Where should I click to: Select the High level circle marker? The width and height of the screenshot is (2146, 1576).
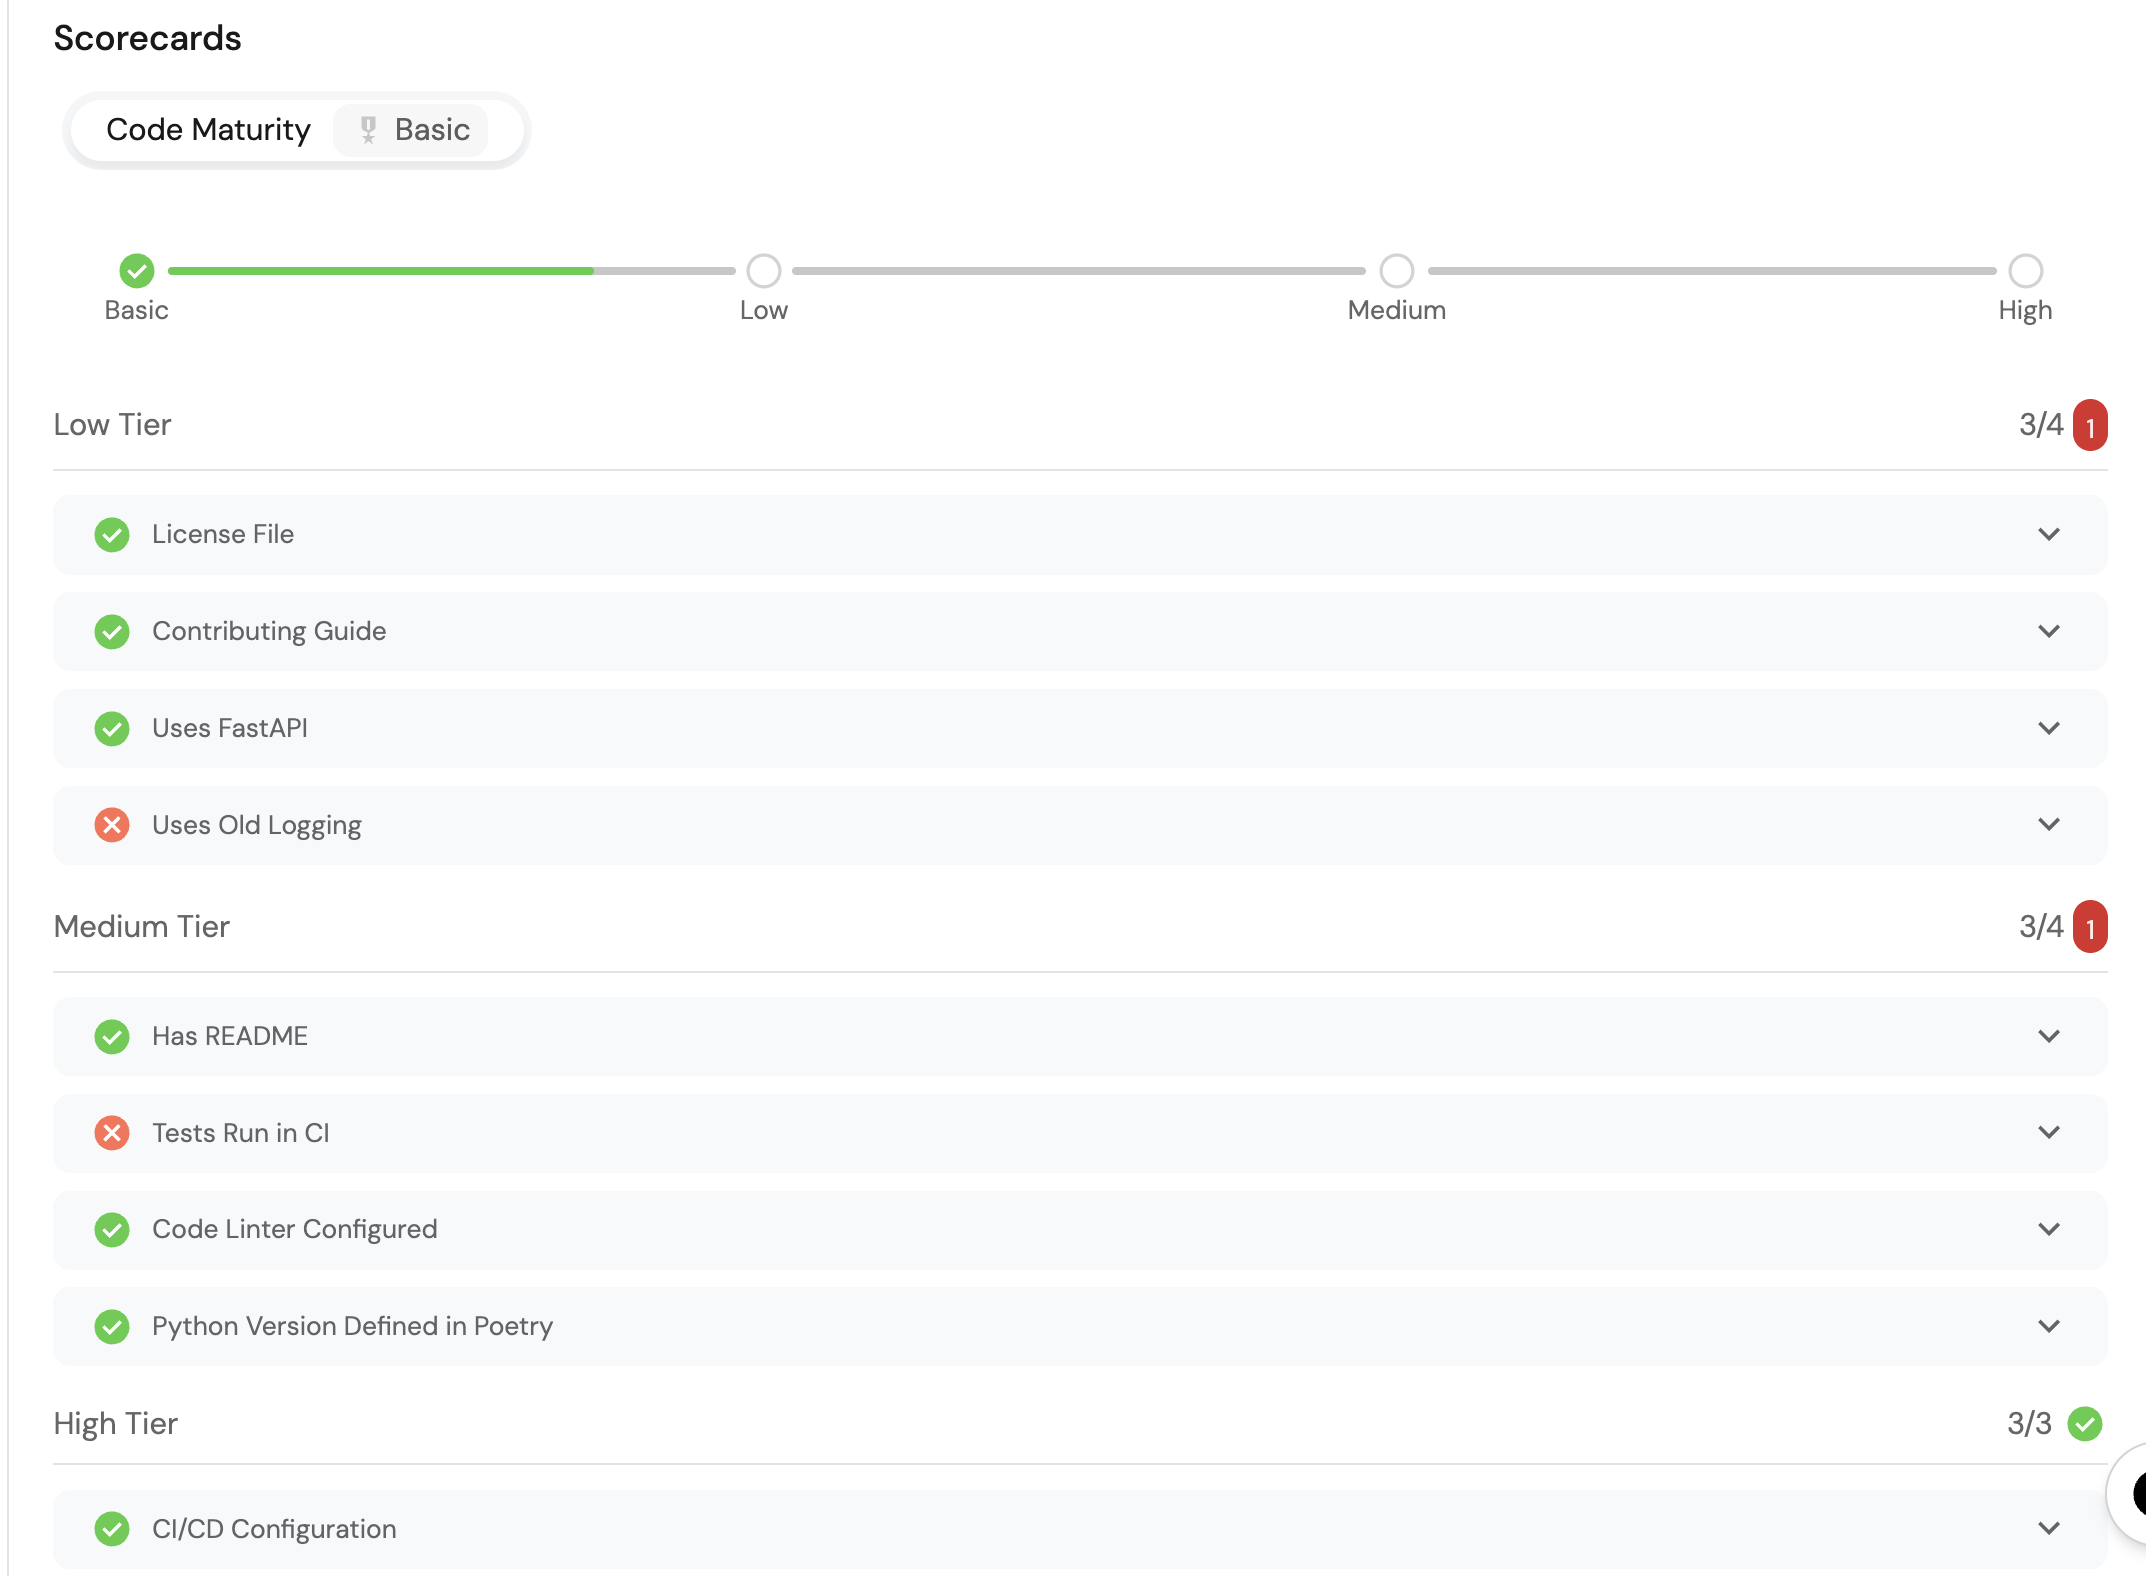tap(2025, 271)
